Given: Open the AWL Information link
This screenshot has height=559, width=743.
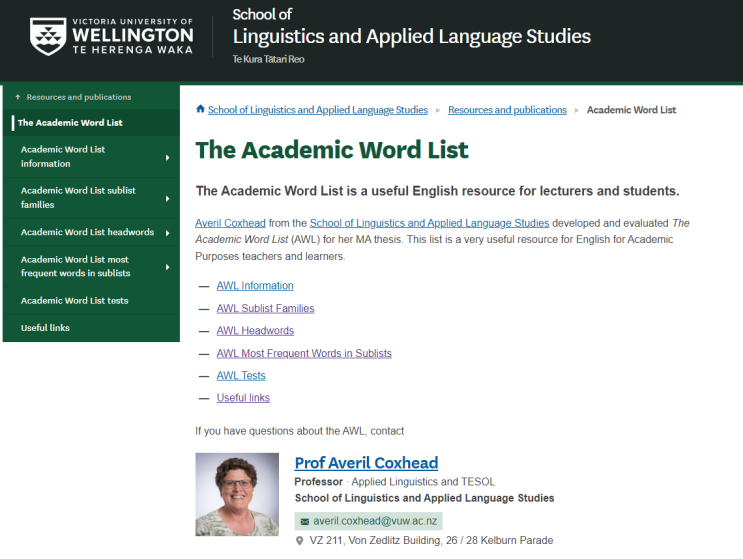Looking at the screenshot, I should 255,286.
